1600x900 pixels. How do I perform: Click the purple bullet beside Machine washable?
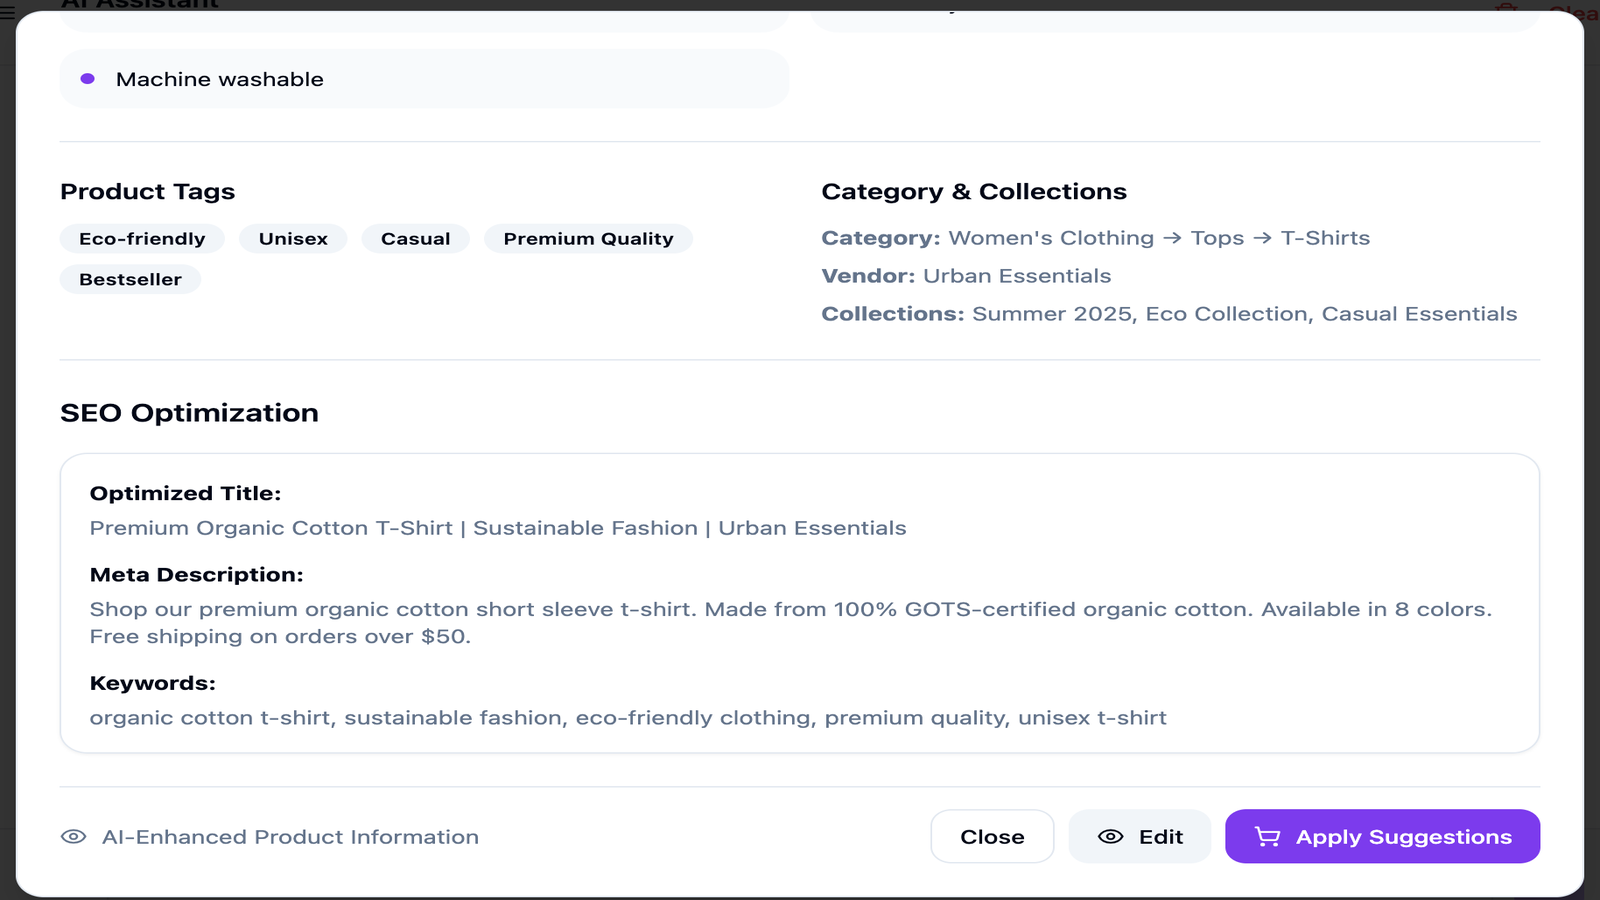[88, 78]
